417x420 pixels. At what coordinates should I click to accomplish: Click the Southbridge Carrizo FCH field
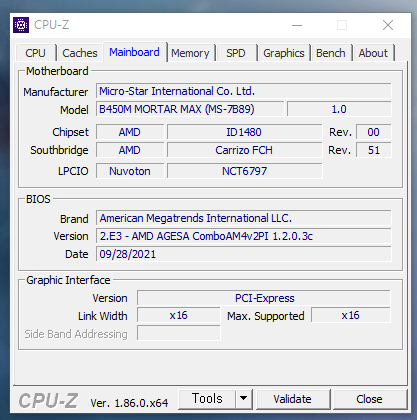pos(244,150)
